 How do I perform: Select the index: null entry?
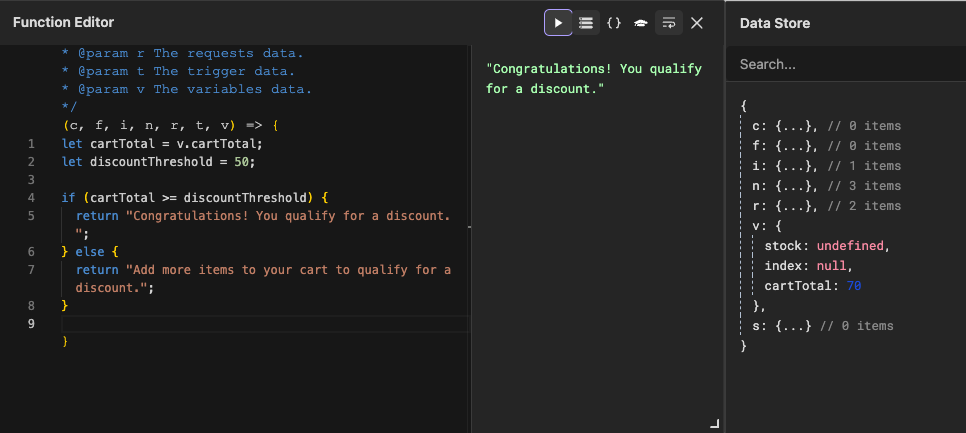click(808, 266)
